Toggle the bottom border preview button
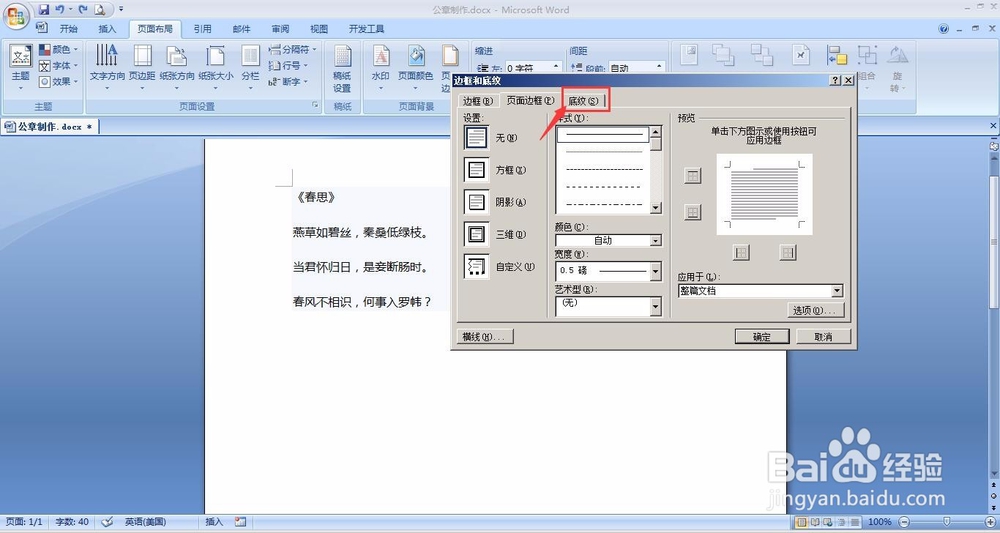This screenshot has width=1000, height=533. (x=693, y=212)
